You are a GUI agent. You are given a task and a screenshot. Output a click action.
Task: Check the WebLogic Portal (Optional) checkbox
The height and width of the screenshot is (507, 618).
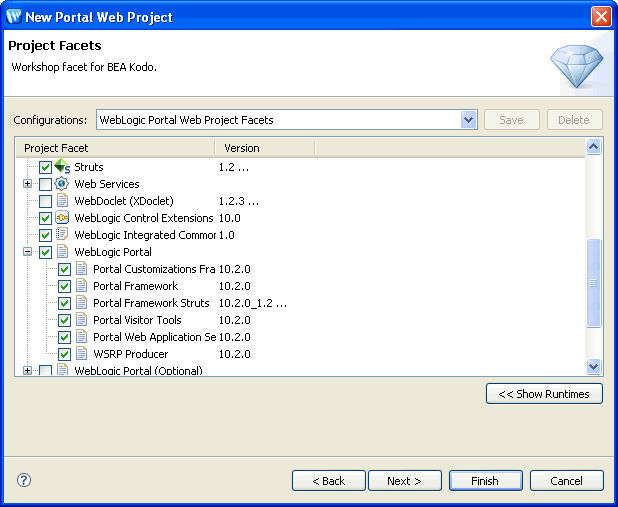(45, 370)
